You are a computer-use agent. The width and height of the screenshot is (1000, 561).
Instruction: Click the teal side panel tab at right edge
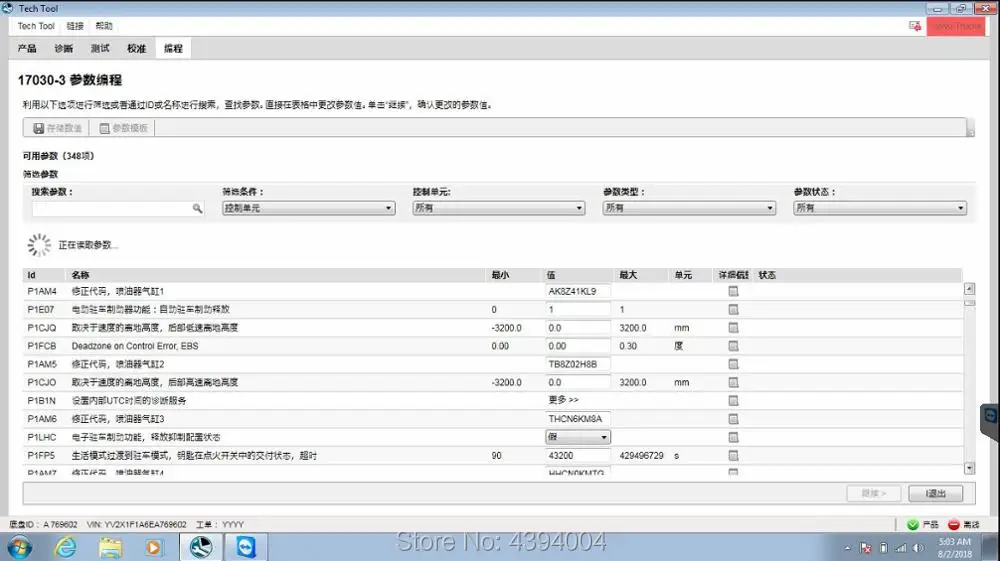[990, 421]
